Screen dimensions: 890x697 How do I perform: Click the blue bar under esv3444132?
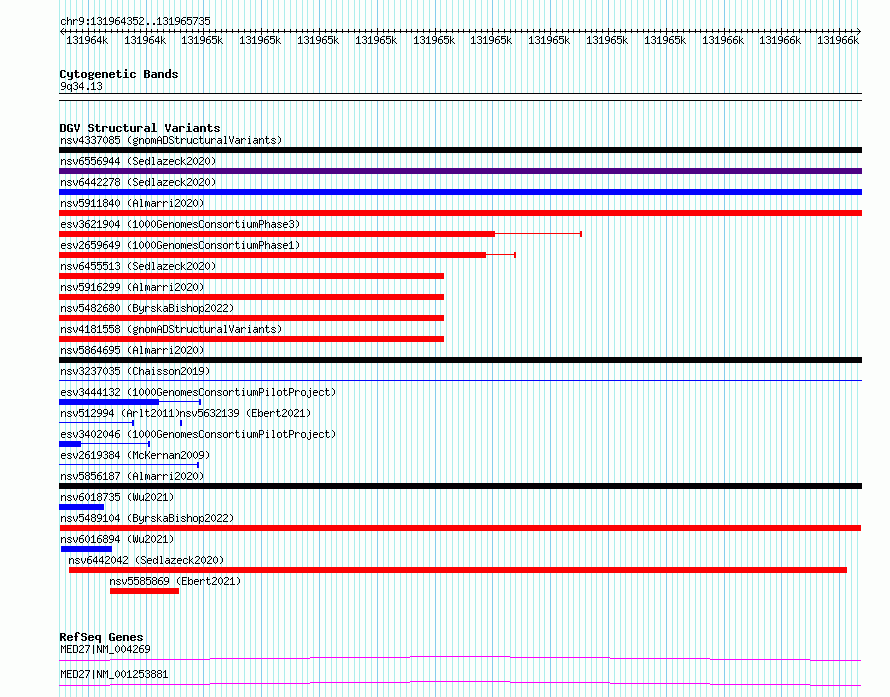coord(109,402)
